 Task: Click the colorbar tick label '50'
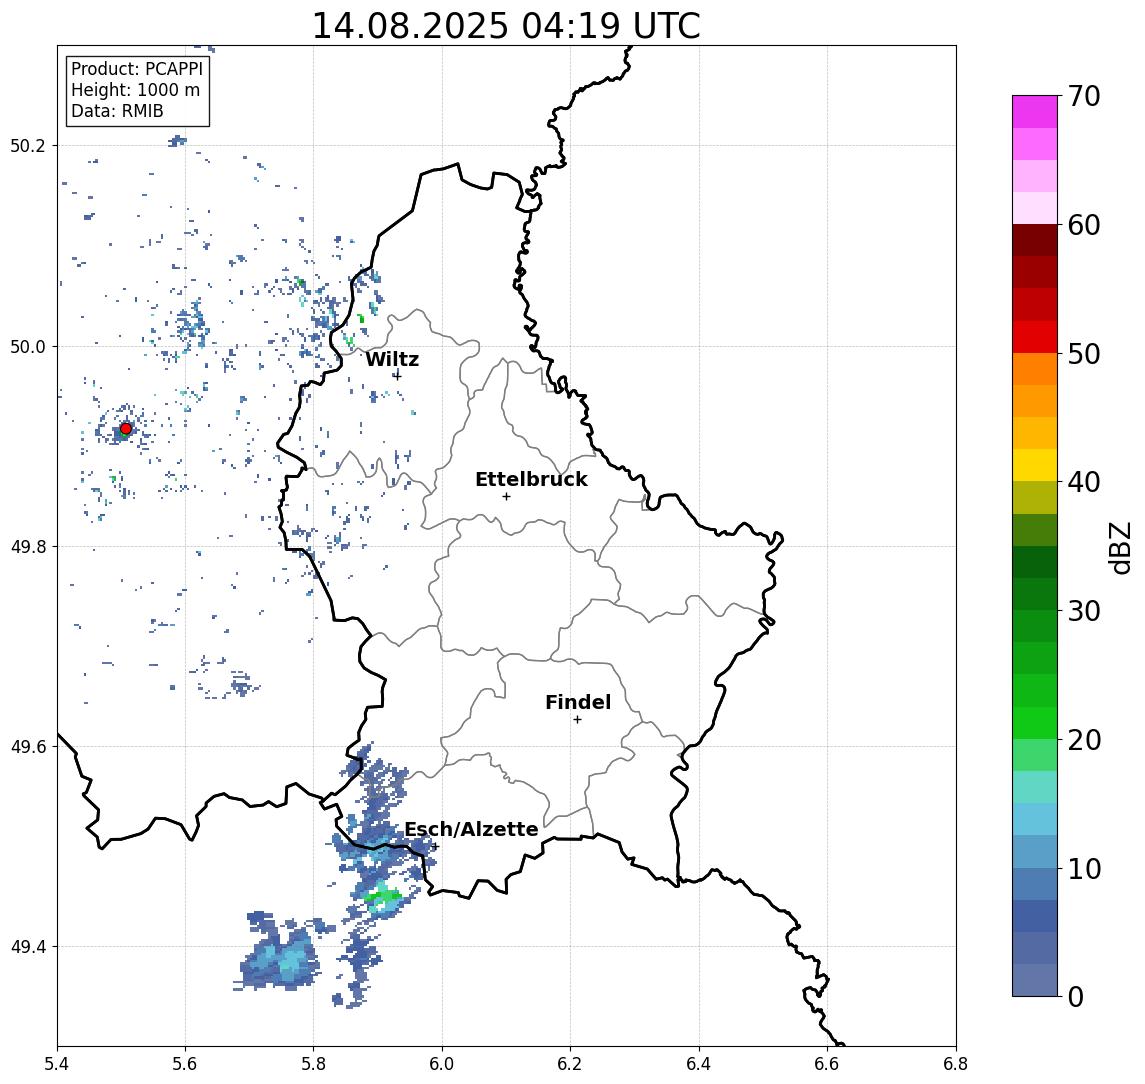(x=1084, y=354)
